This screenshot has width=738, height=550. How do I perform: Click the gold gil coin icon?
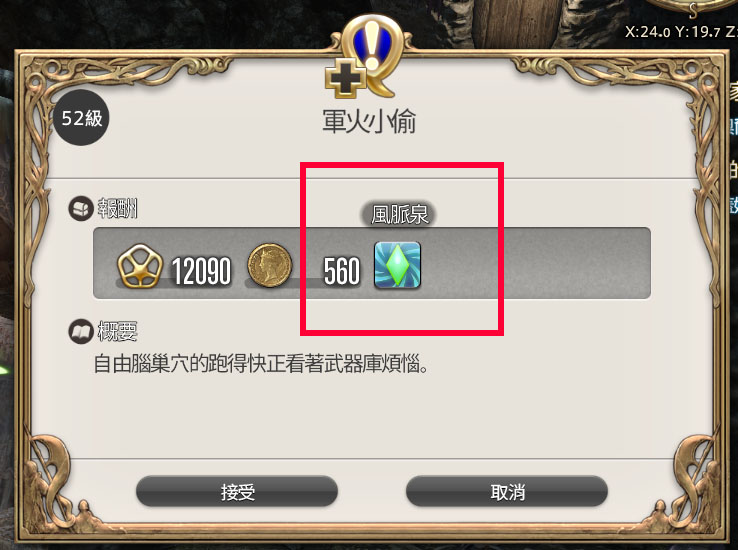pyautogui.click(x=270, y=265)
